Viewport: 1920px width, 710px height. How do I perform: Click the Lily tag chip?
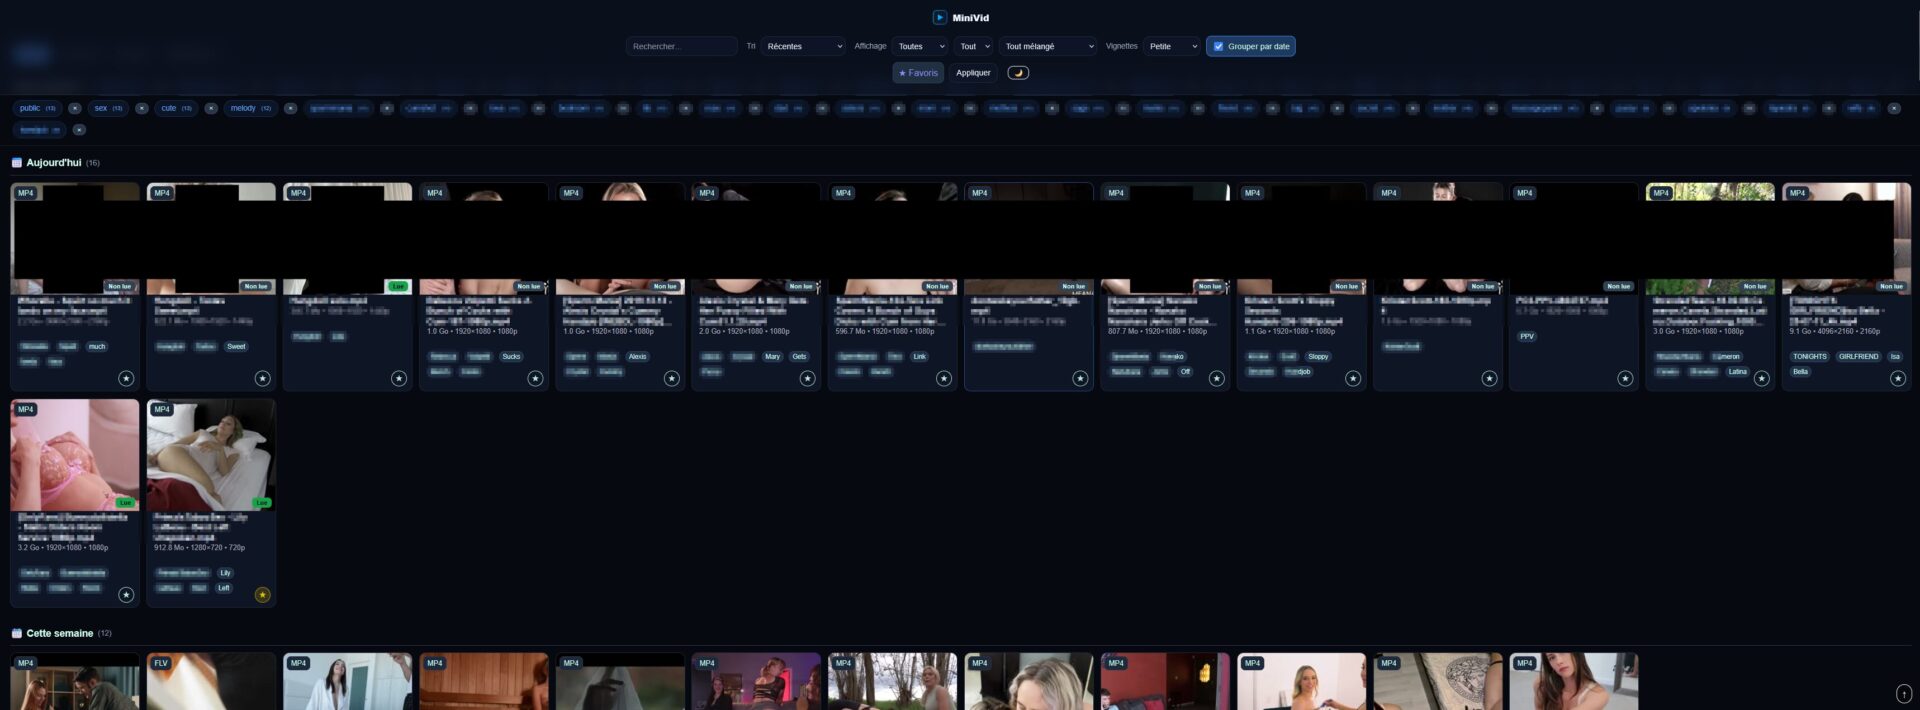pyautogui.click(x=225, y=573)
